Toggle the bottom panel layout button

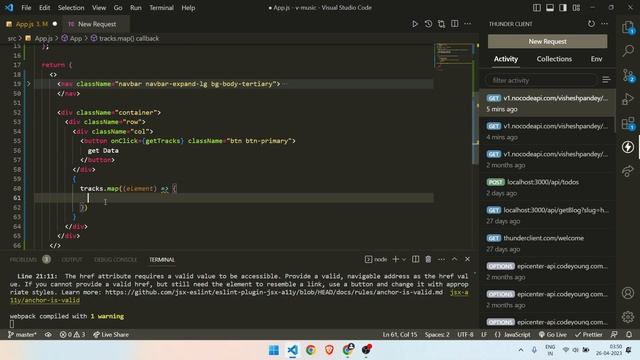(x=550, y=8)
